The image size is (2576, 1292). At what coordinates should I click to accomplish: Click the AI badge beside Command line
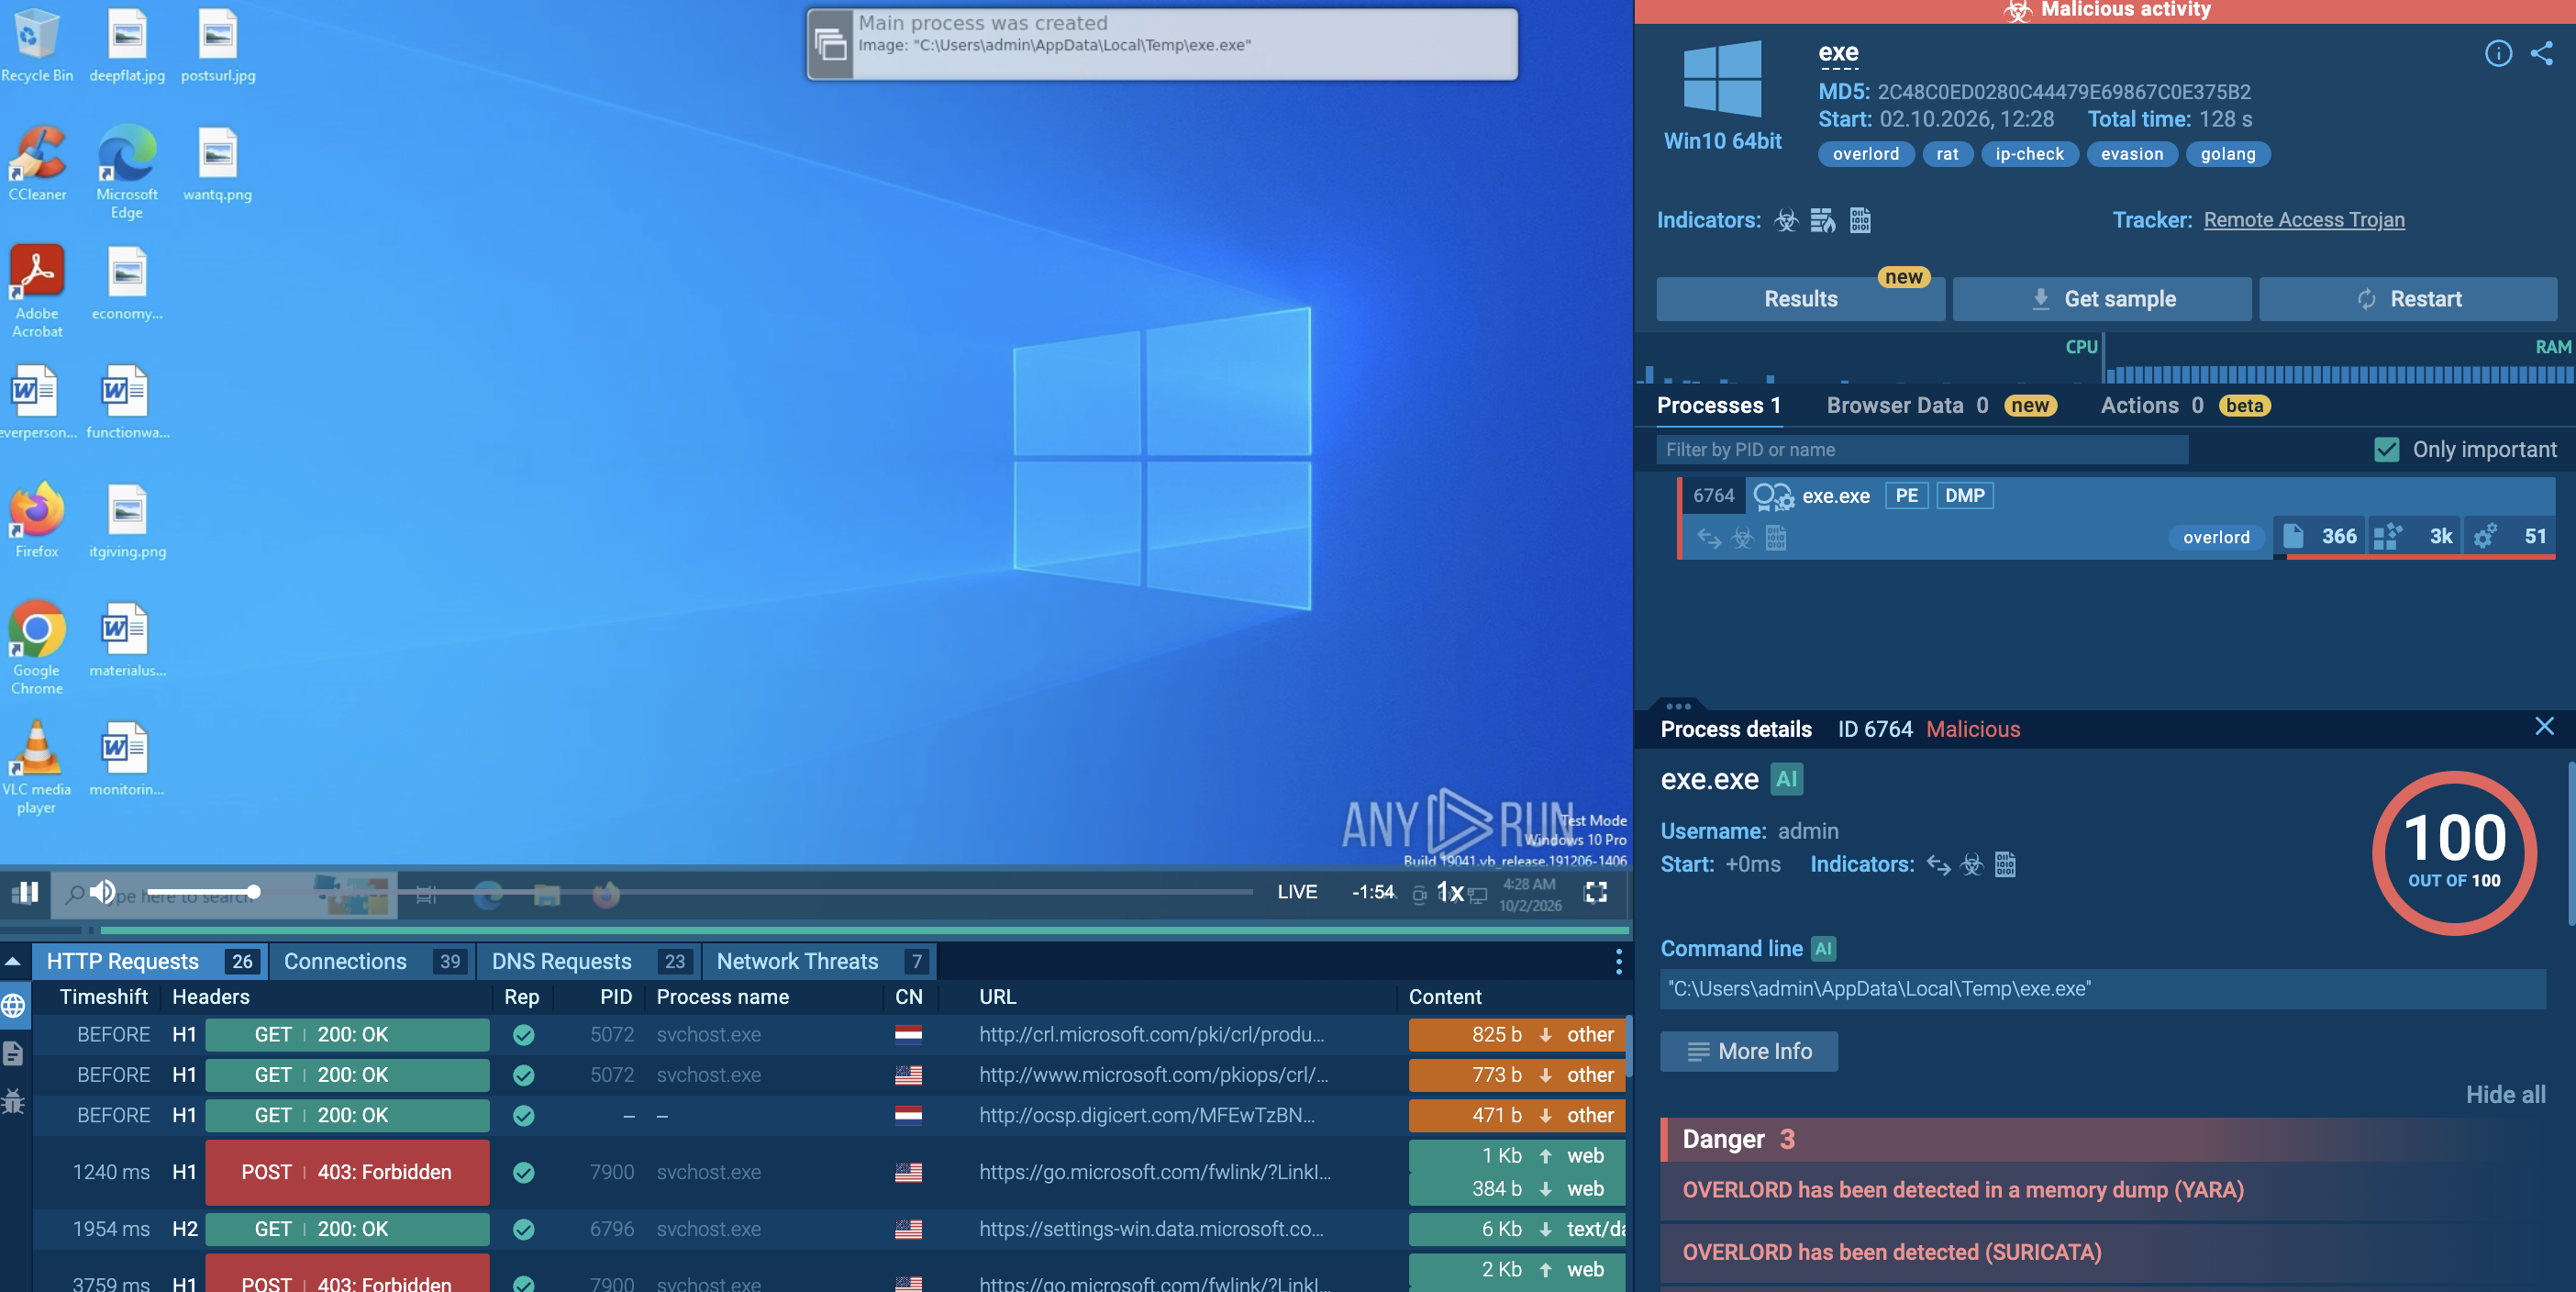point(1824,948)
